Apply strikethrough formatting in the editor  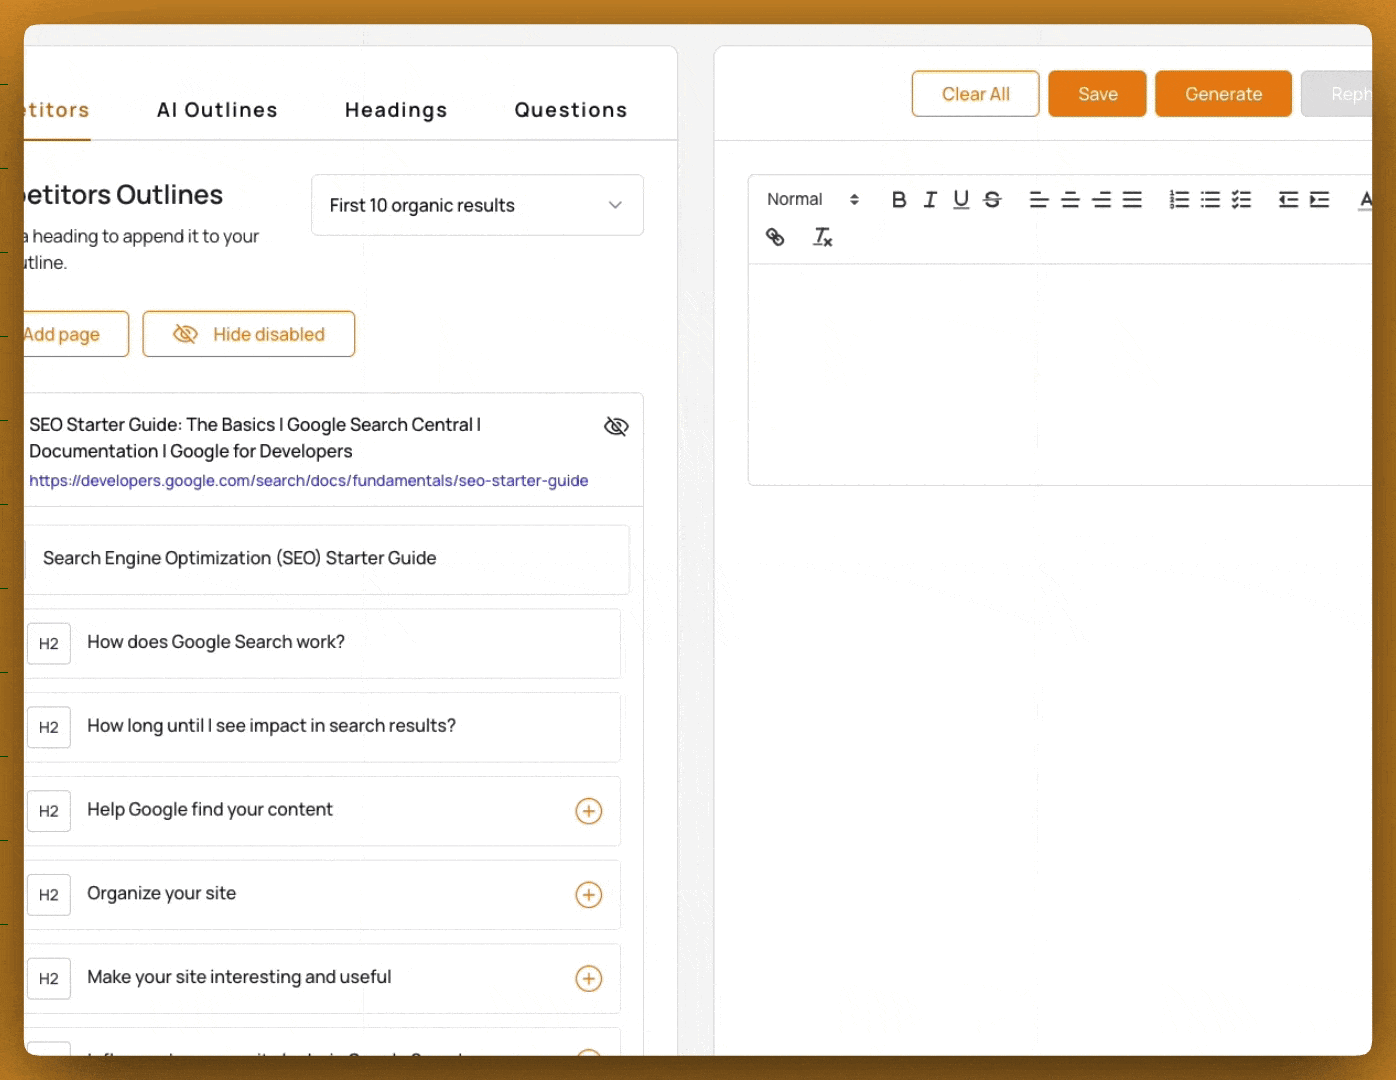pyautogui.click(x=992, y=199)
